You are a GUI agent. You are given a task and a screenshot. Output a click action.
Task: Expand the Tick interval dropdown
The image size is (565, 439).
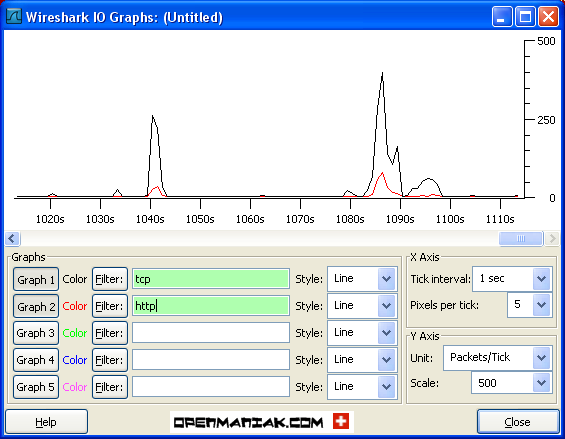(x=512, y=279)
